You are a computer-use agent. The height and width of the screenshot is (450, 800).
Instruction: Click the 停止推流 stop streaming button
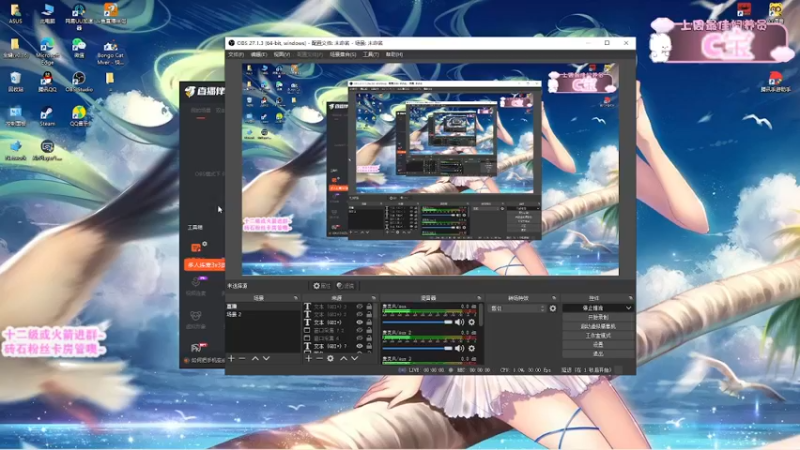point(592,308)
